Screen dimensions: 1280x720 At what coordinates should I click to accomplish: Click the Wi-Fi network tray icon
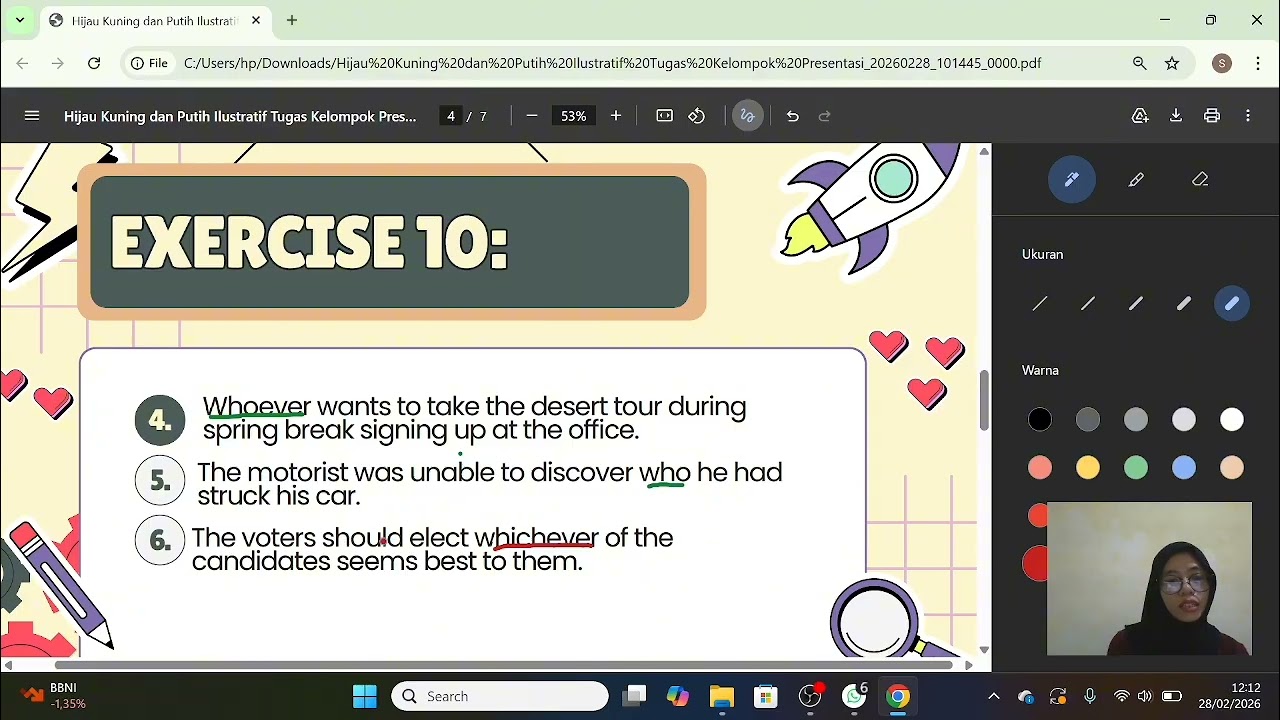[1122, 696]
